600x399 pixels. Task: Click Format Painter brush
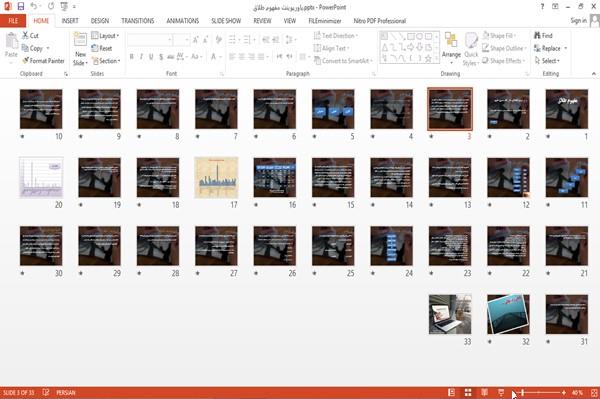[x=43, y=61]
